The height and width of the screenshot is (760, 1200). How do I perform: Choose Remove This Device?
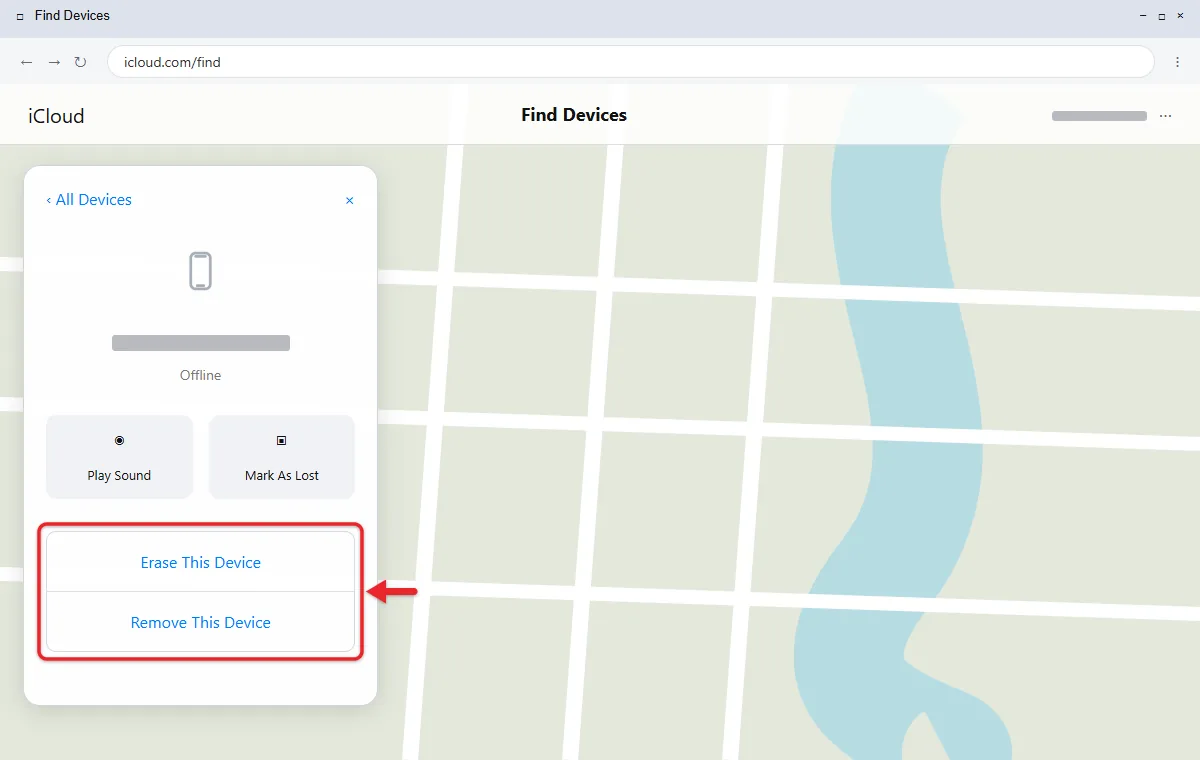pos(201,622)
